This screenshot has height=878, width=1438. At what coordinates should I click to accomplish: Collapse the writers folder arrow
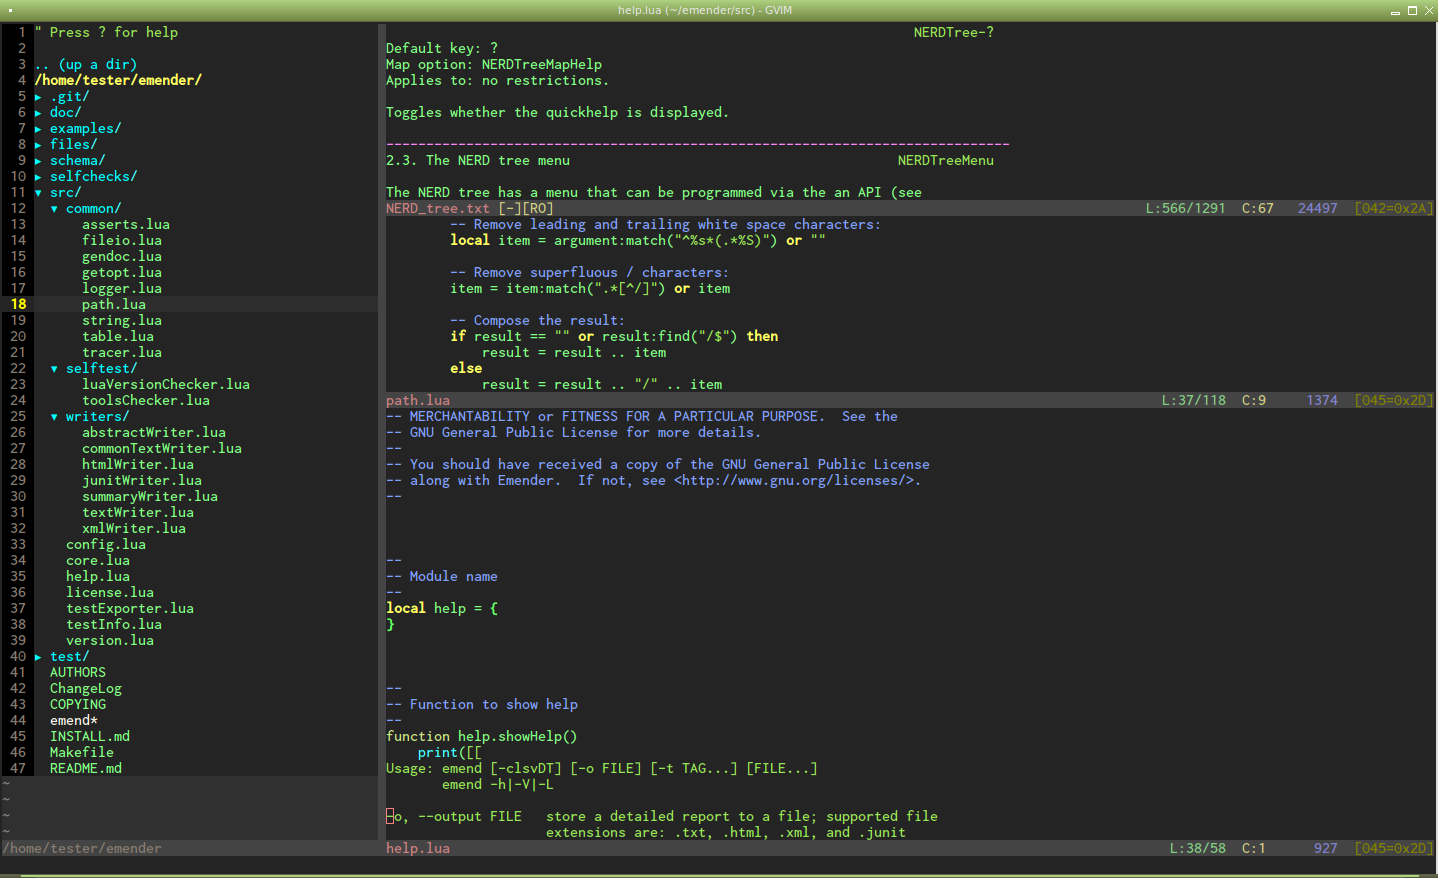click(54, 417)
